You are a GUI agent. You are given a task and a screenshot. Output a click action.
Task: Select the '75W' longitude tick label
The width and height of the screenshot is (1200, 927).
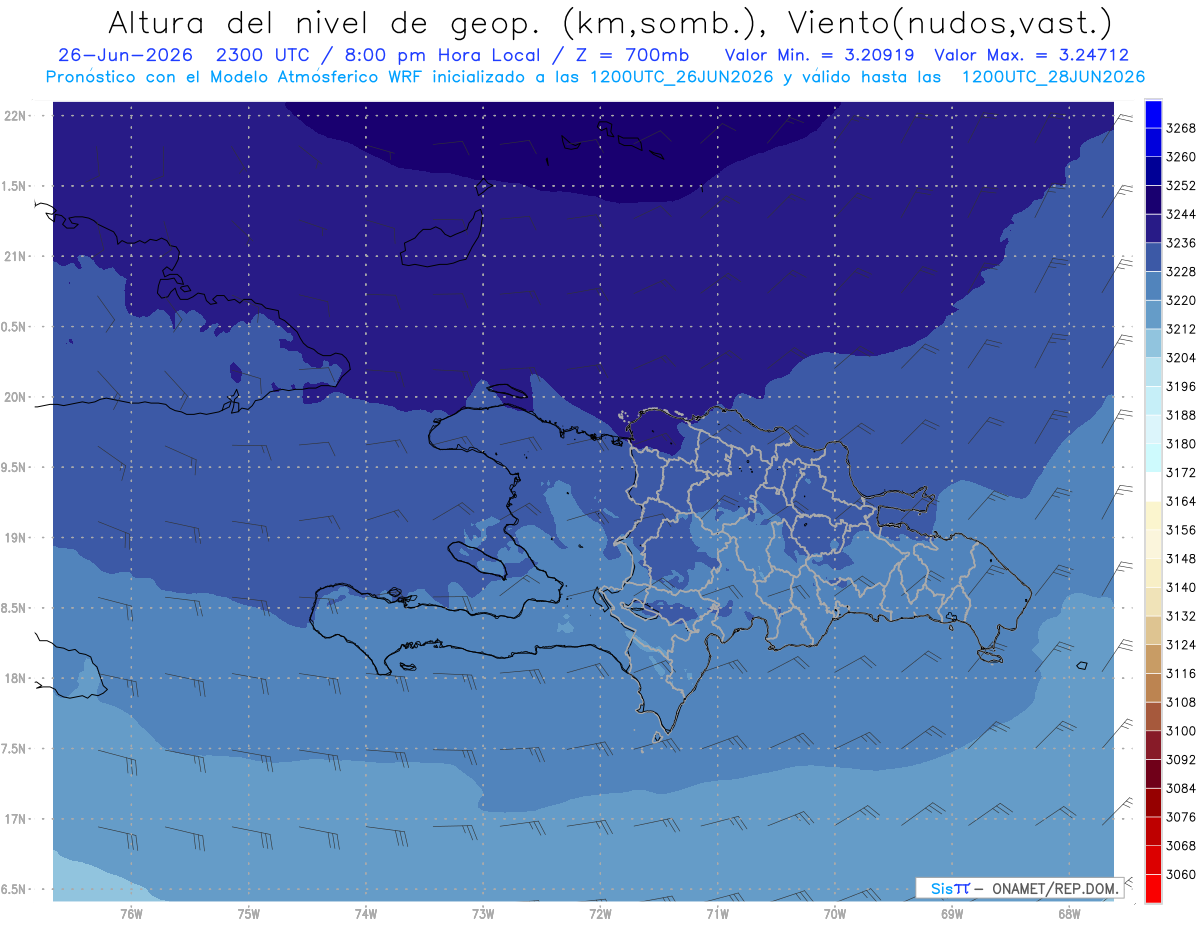248,914
